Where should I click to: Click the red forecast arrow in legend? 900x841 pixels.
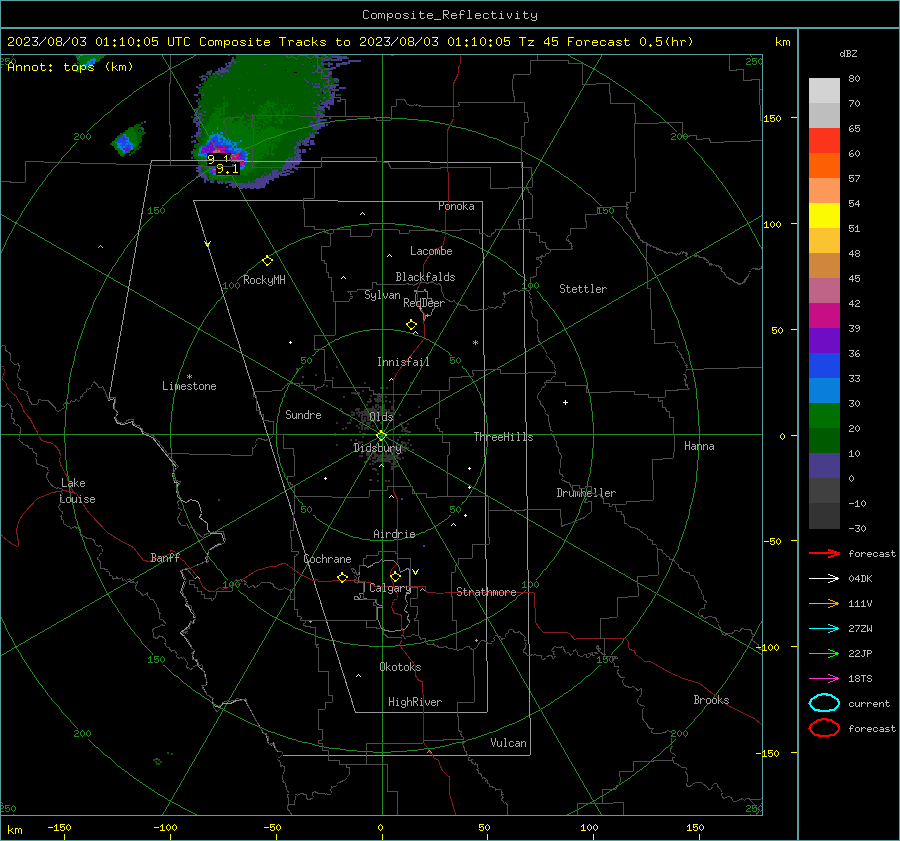(824, 553)
